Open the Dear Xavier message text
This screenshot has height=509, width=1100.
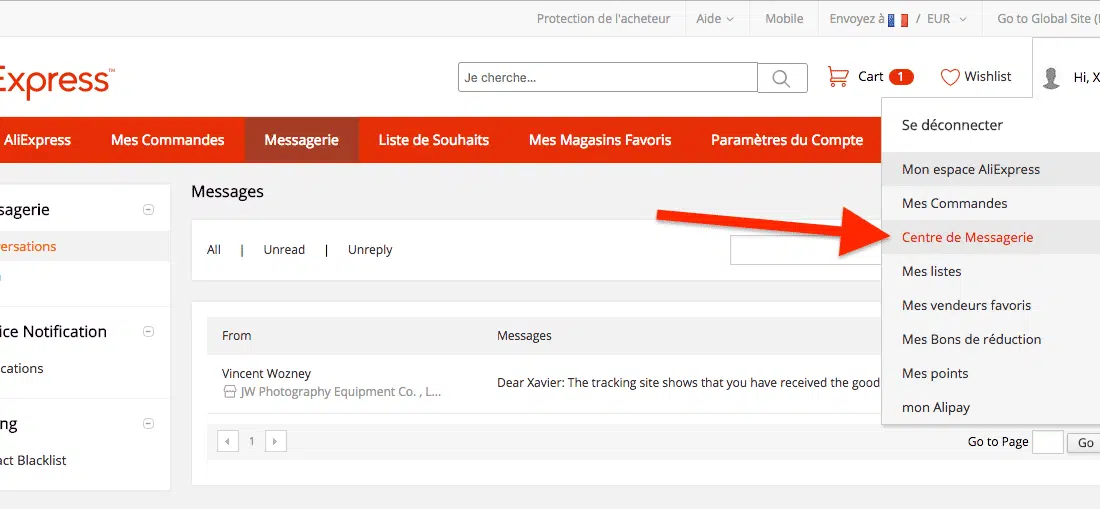pos(688,383)
